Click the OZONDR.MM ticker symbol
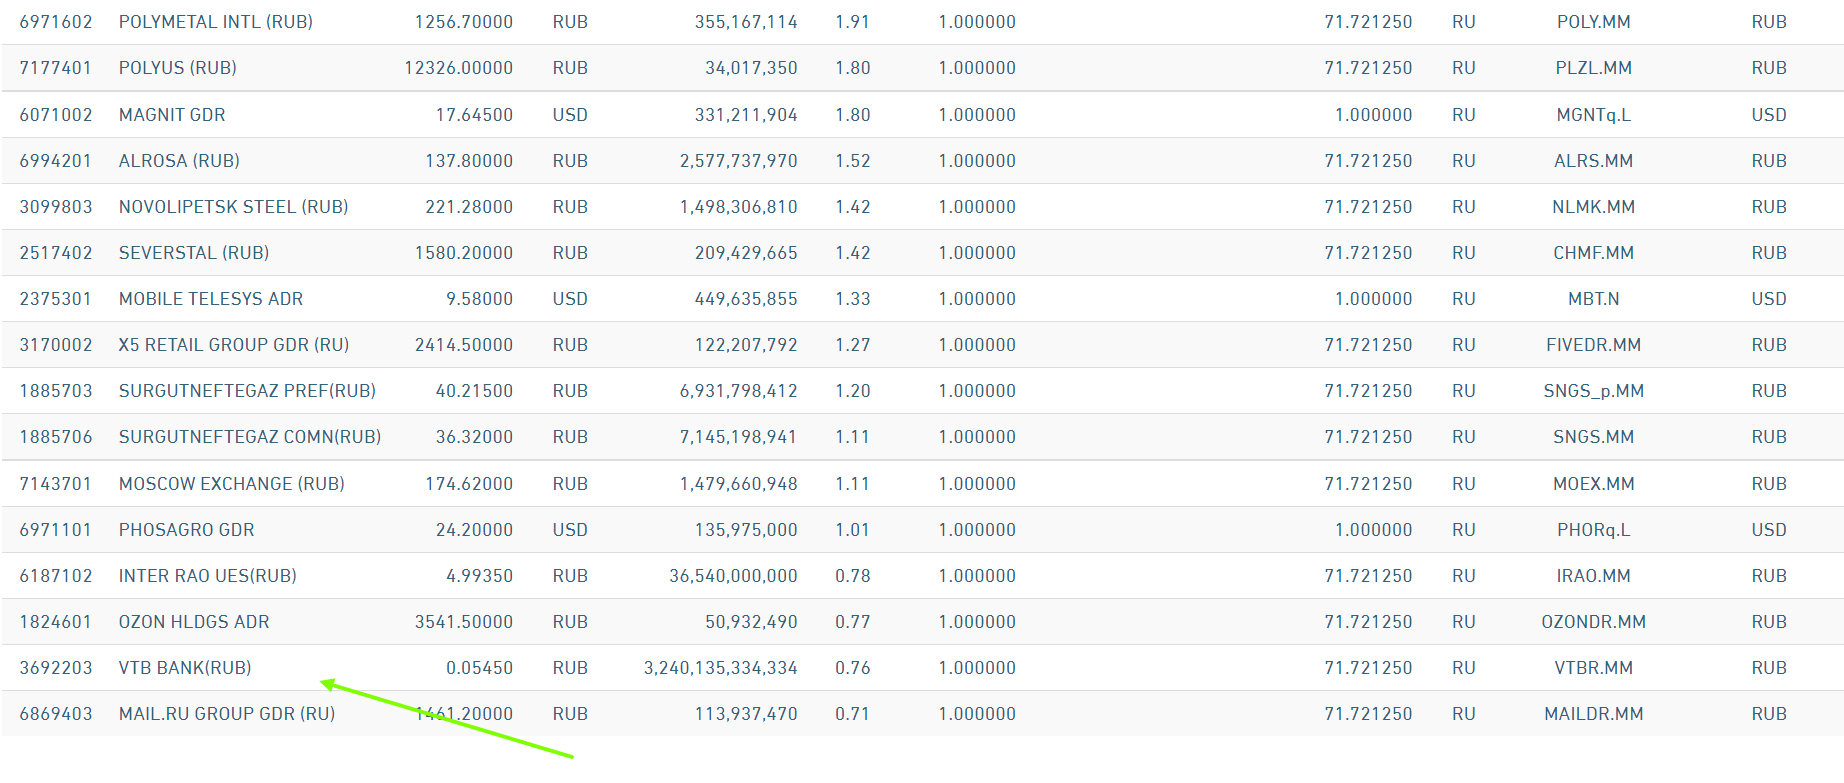 (x=1594, y=622)
